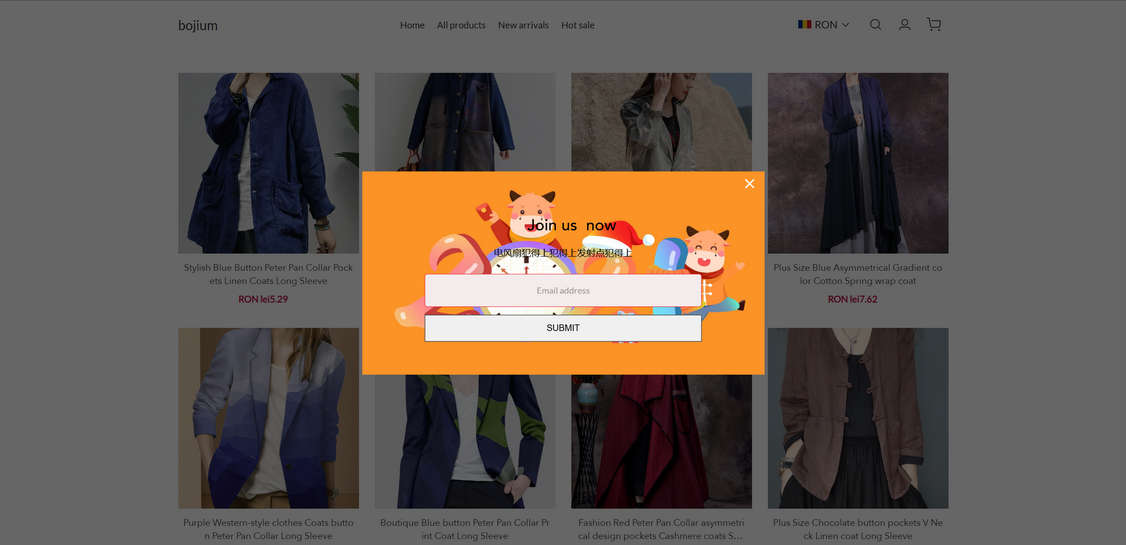This screenshot has width=1126, height=545.
Task: Open Boutique Blue button Peter Pan title link
Action: click(465, 529)
